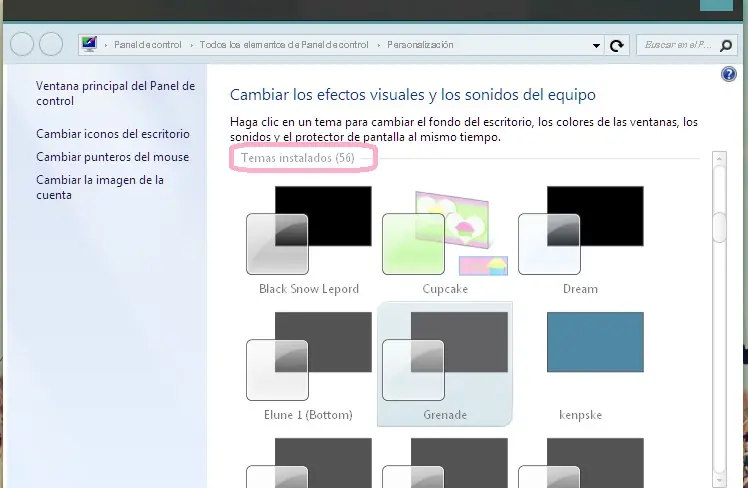Click the Cambiar los efectos visuales heading
Screen dimensions: 748x488
413,95
